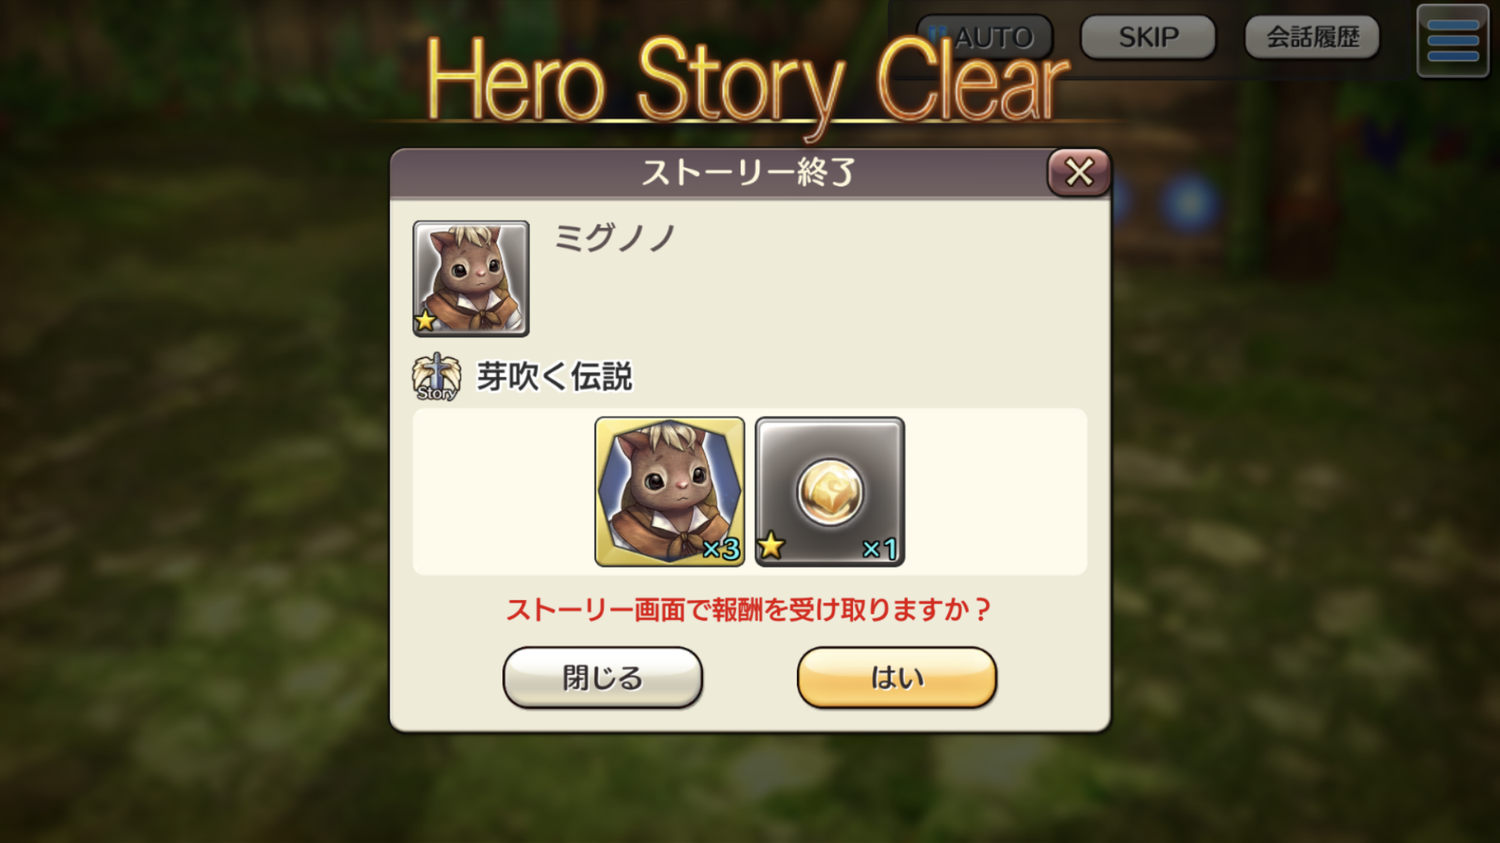Viewport: 1500px width, 843px height.
Task: Select the gold coin reward icon
Action: [x=830, y=492]
